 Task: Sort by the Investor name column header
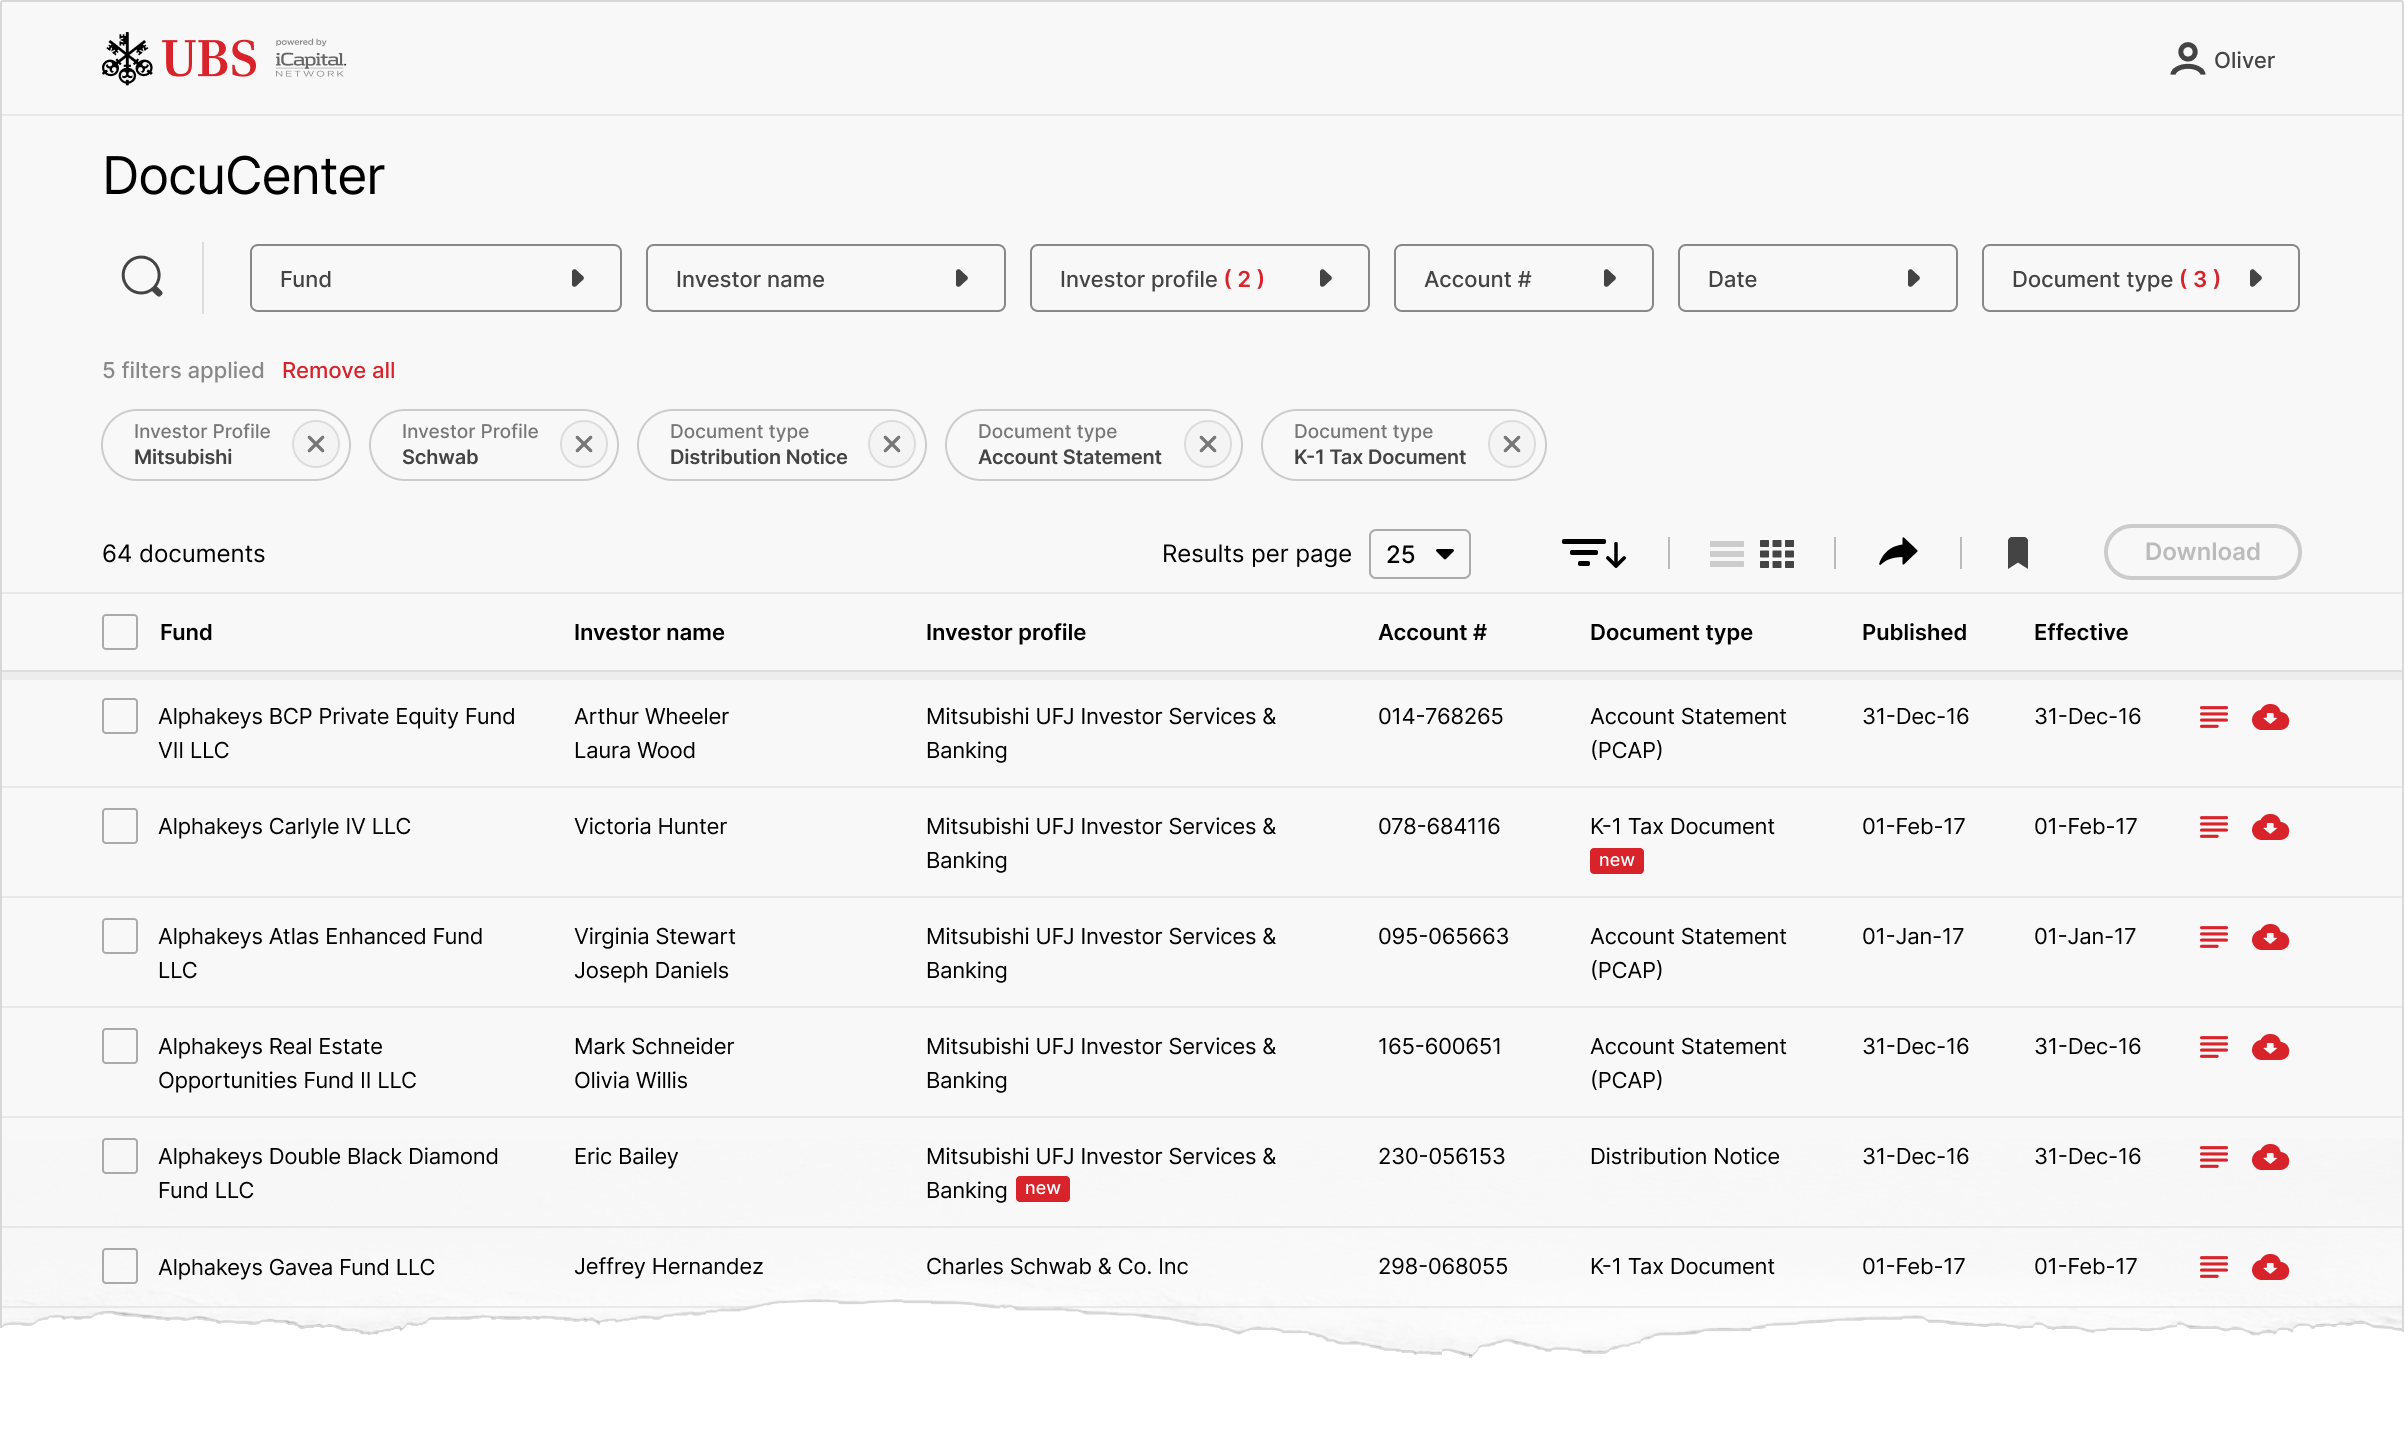coord(648,632)
